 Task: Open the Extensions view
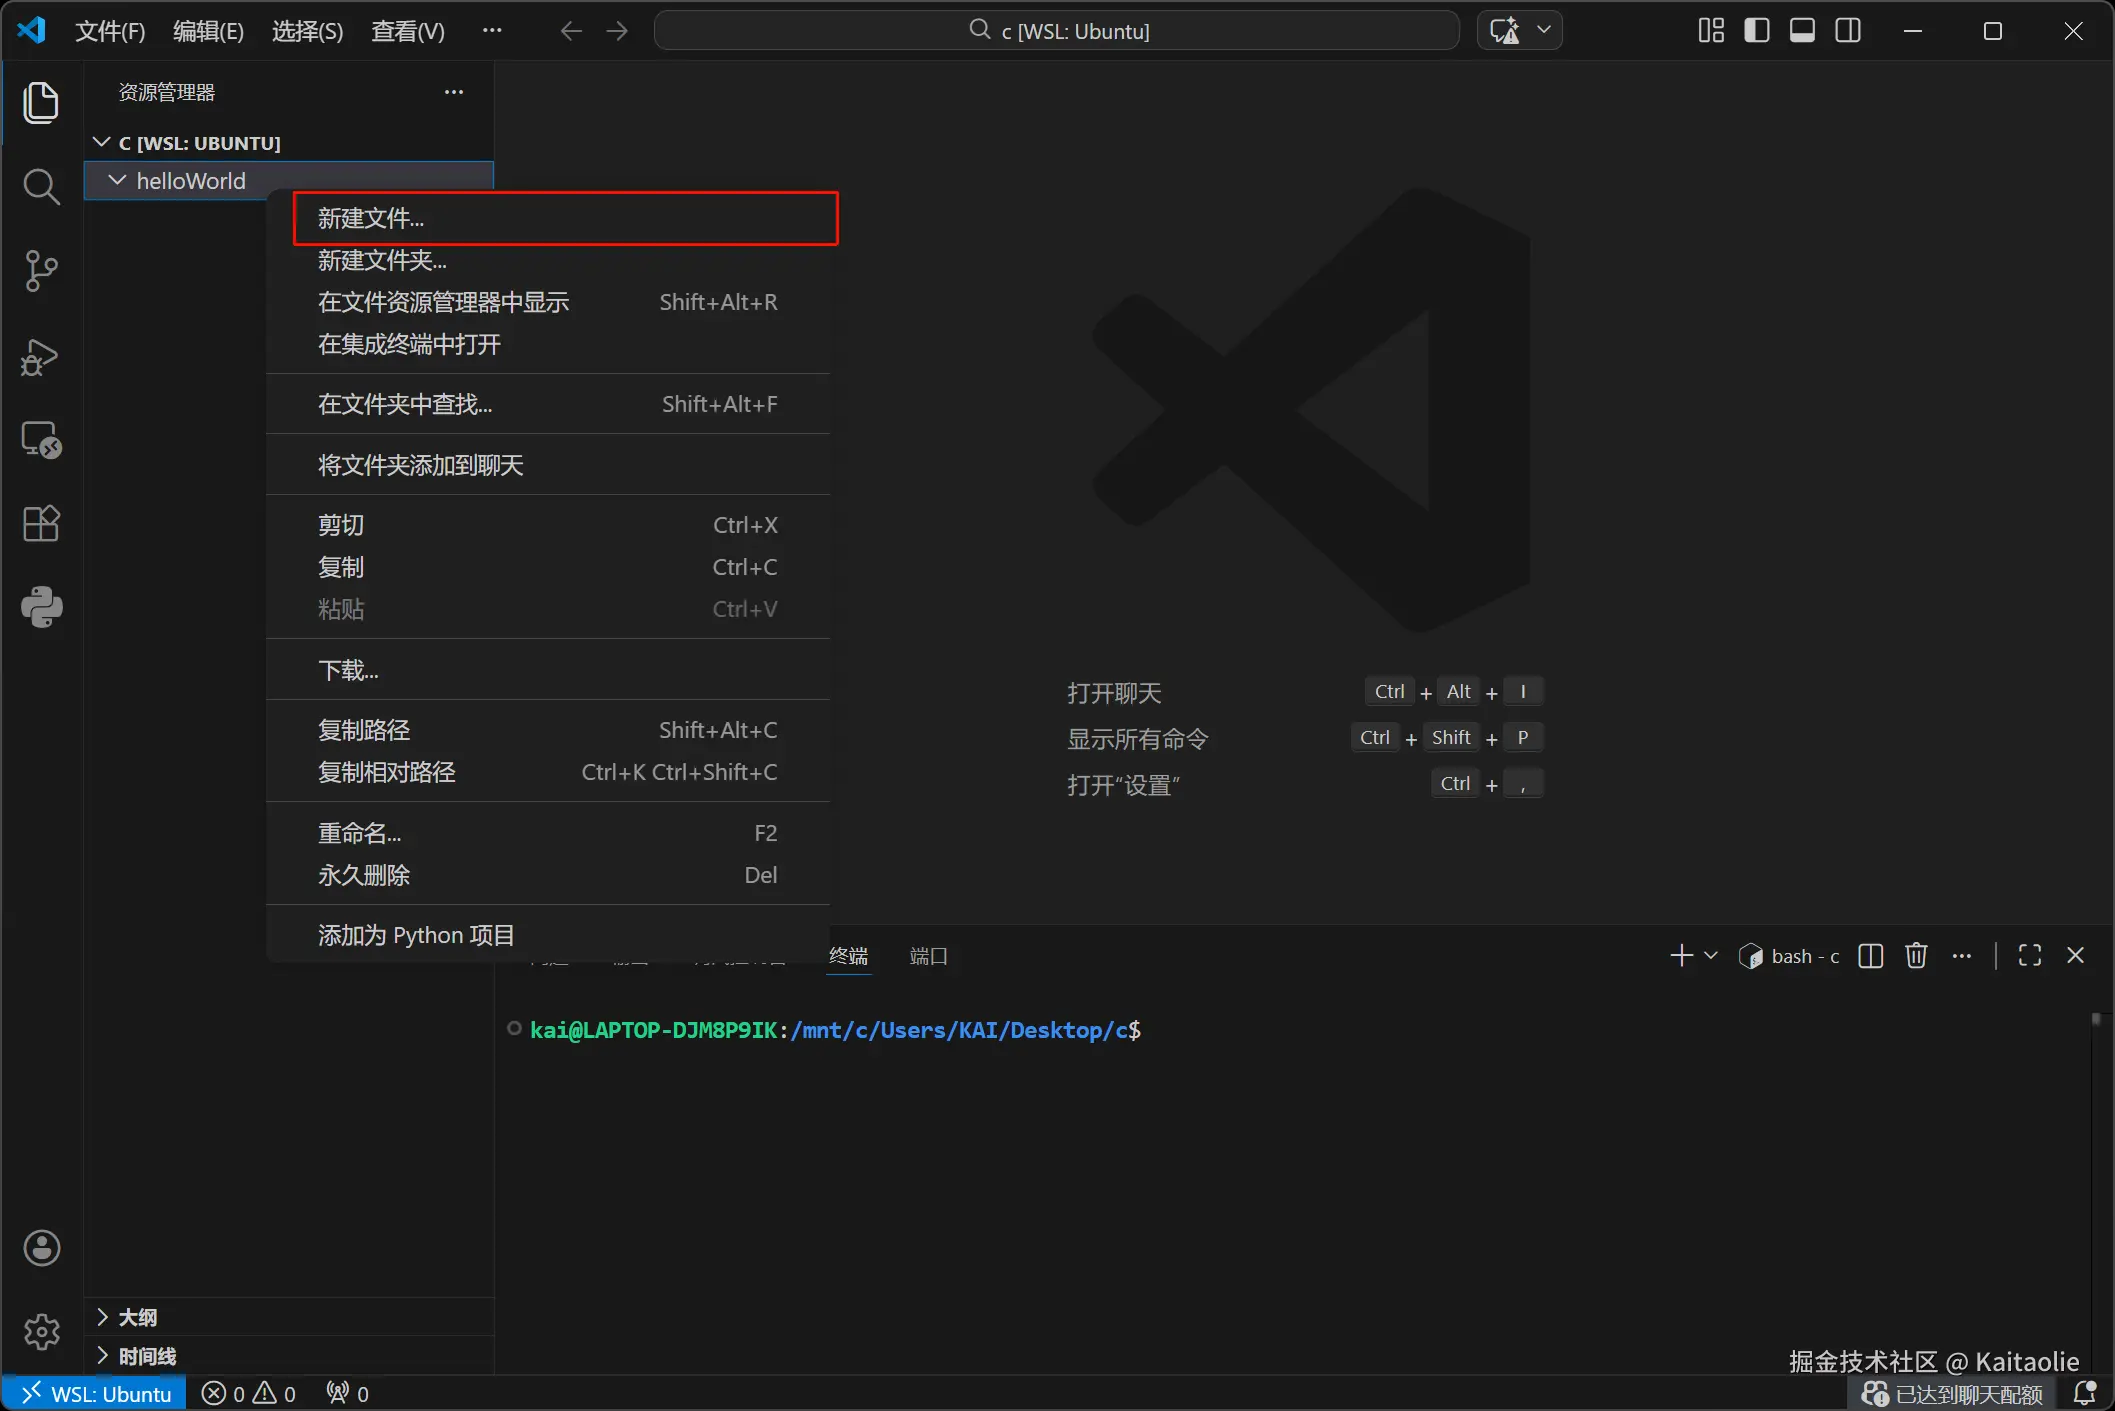[x=41, y=523]
